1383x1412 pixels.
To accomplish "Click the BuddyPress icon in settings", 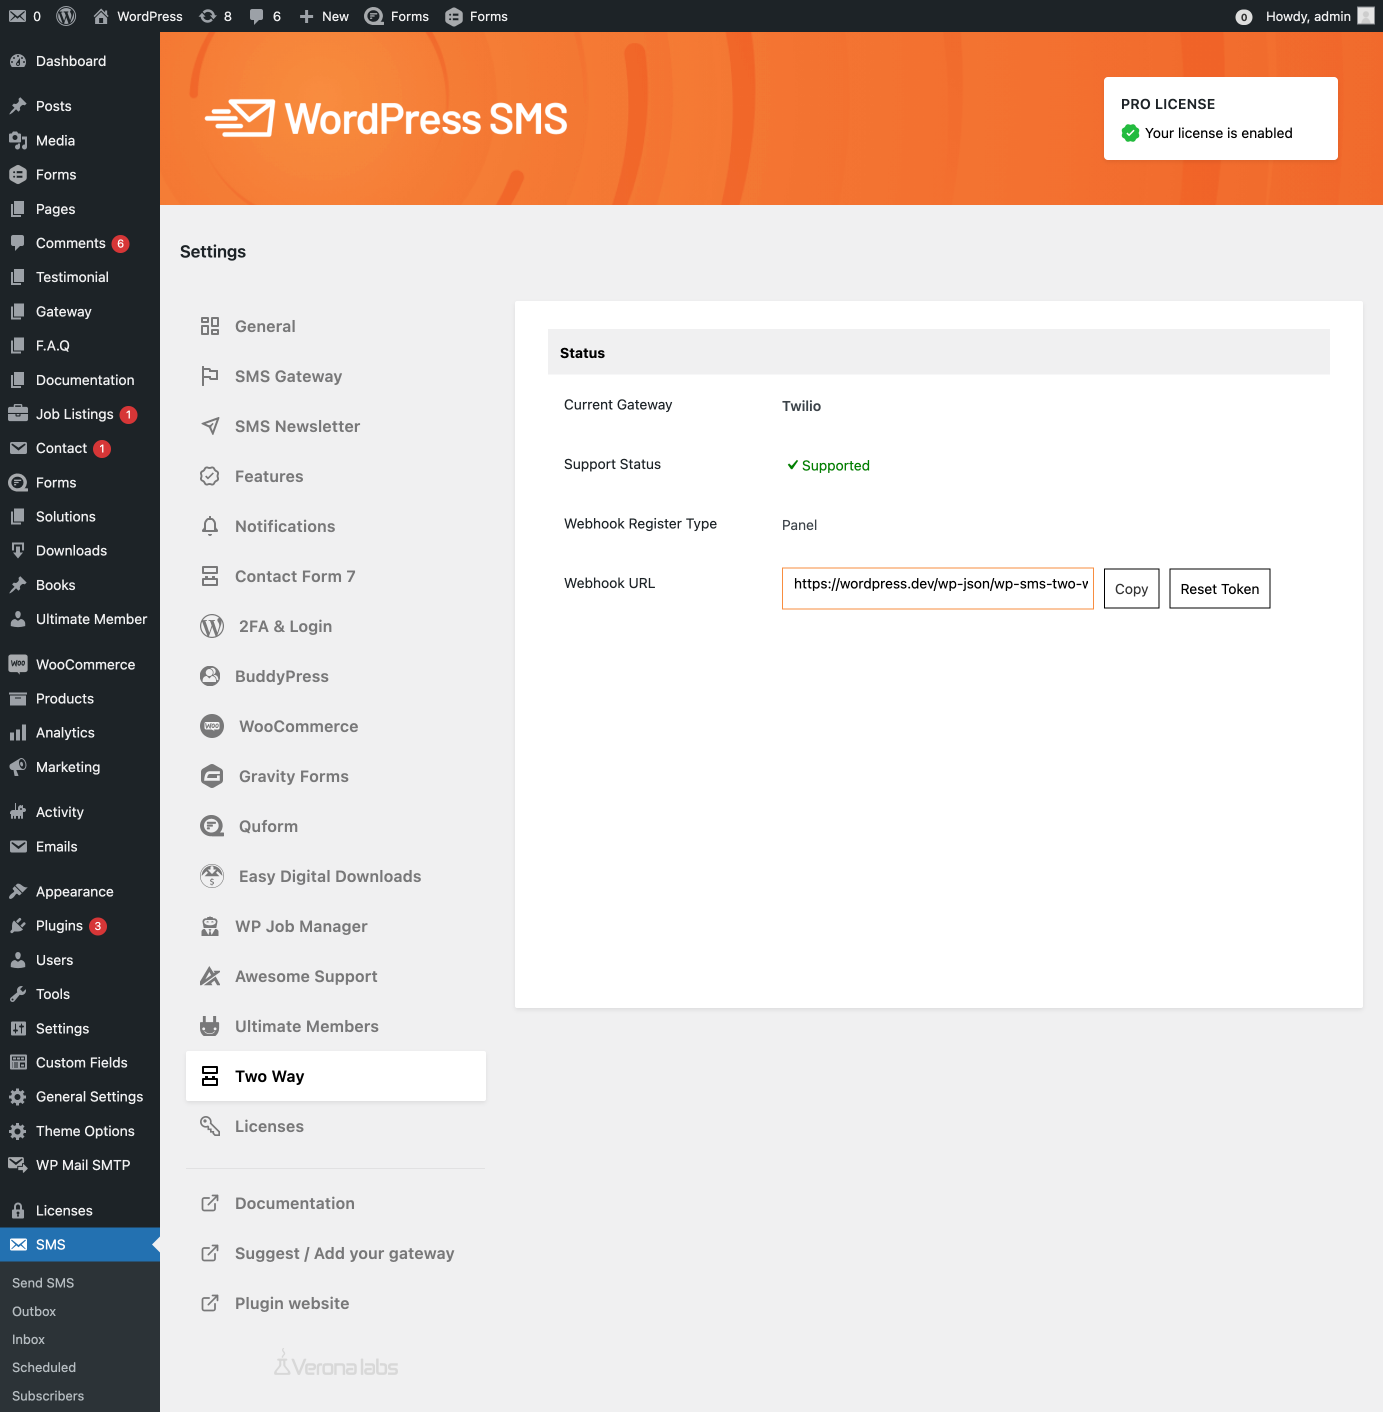I will tap(210, 676).
